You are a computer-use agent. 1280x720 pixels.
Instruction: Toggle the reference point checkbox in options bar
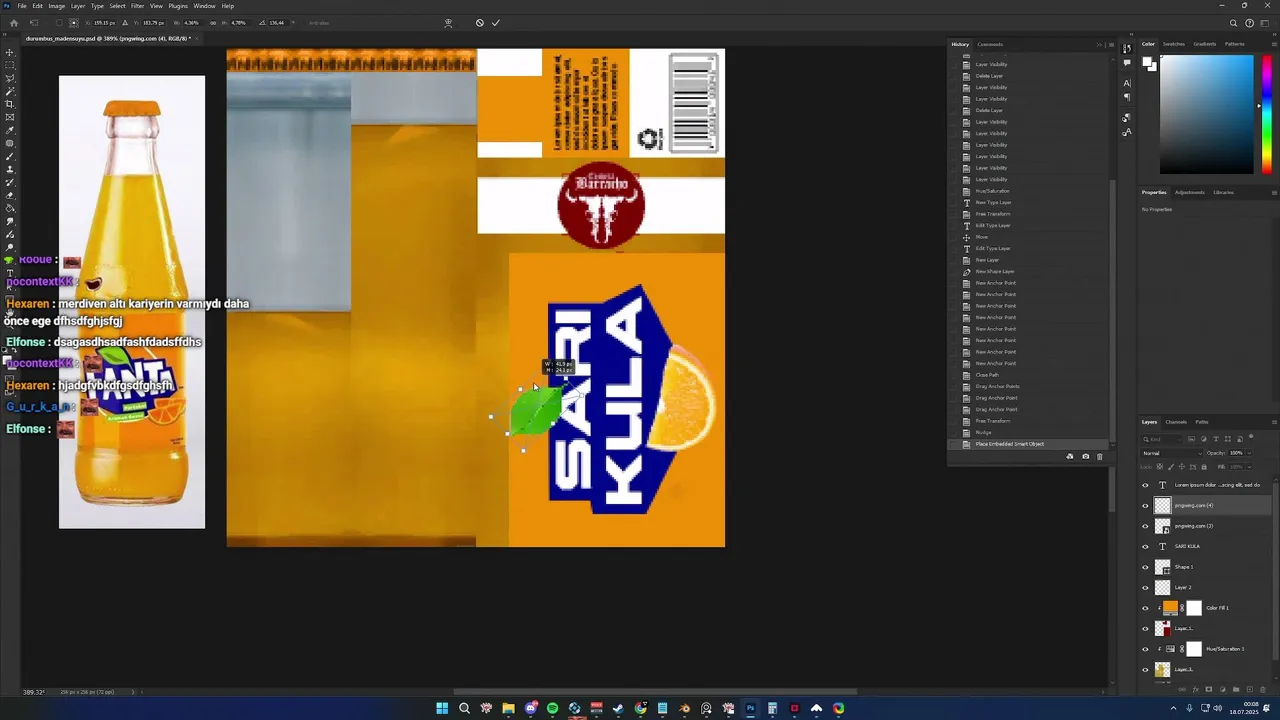[58, 22]
